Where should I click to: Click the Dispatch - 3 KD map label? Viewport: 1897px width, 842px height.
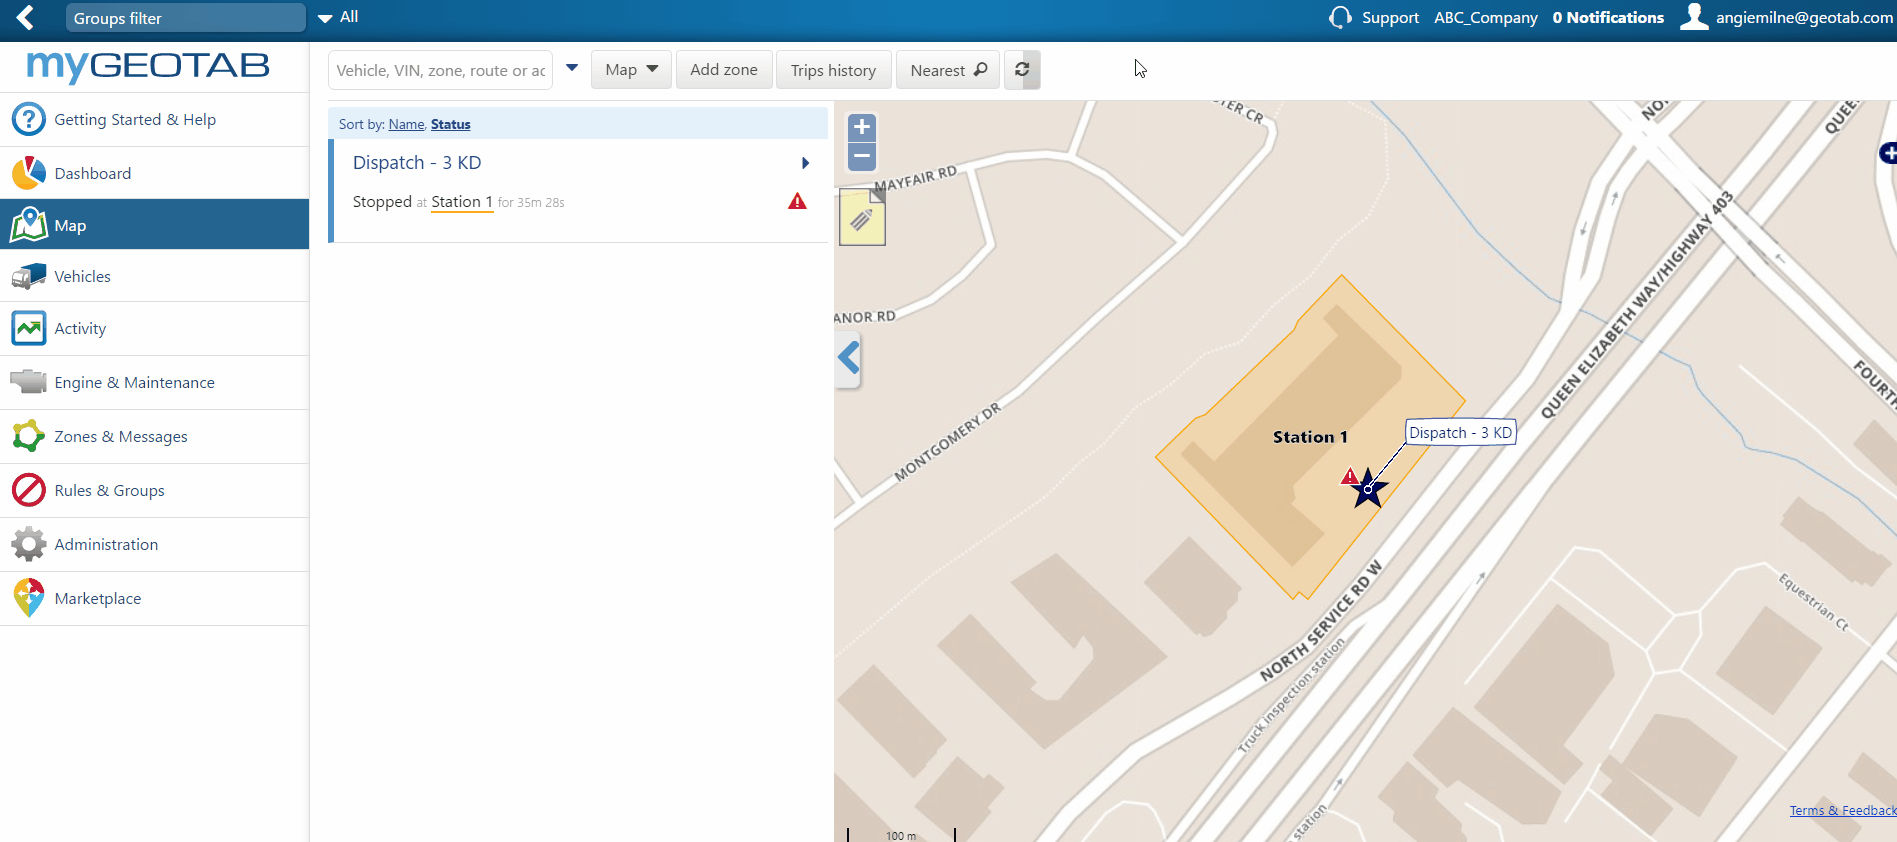[1461, 433]
